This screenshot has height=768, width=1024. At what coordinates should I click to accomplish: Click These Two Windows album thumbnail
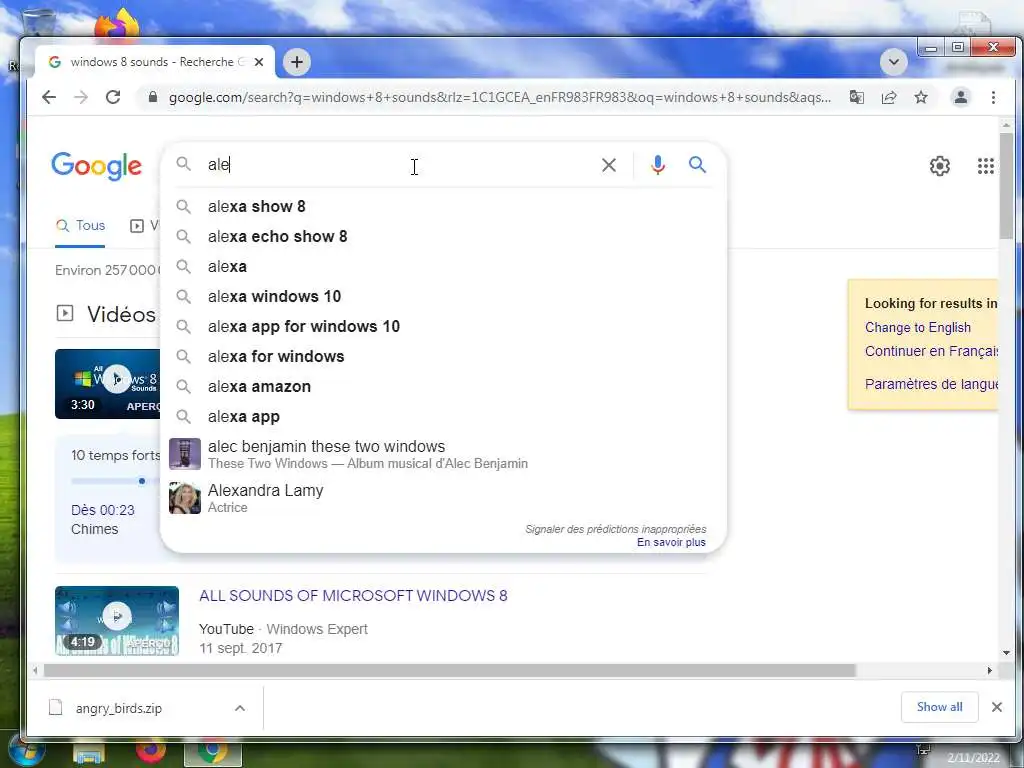[x=185, y=454]
